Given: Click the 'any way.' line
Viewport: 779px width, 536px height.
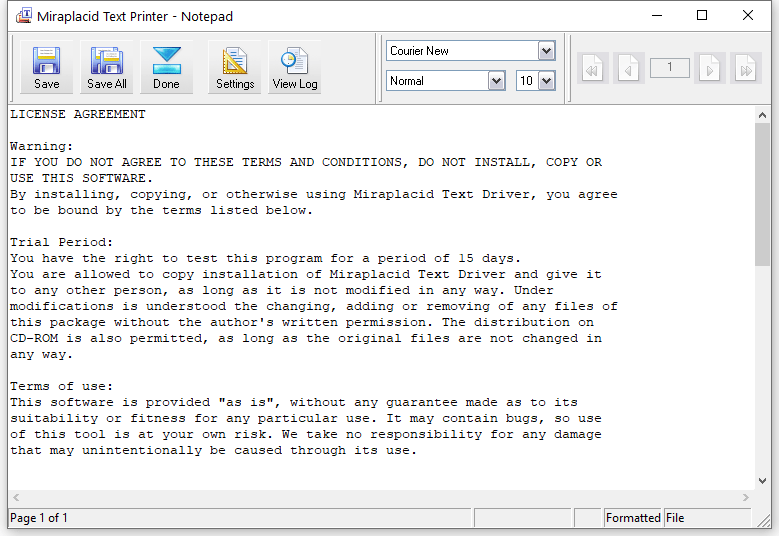Looking at the screenshot, I should point(42,354).
